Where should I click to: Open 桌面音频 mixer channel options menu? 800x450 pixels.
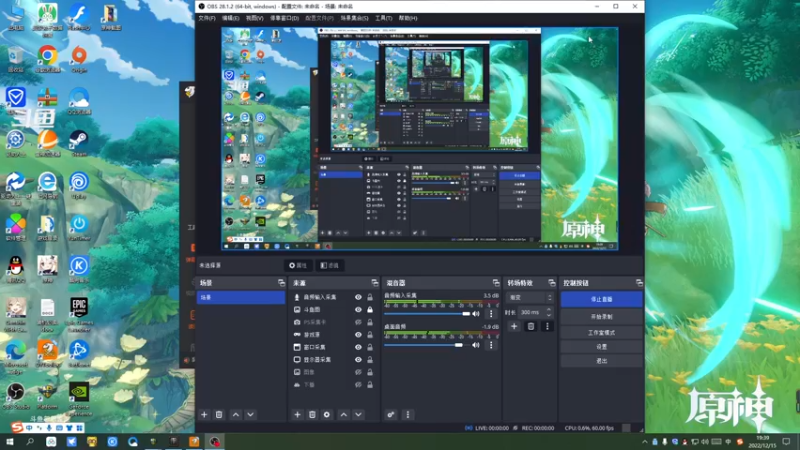pos(491,345)
